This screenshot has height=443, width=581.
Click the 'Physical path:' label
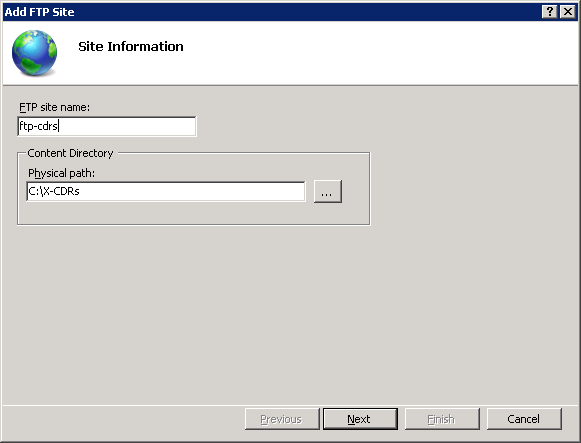(x=62, y=173)
